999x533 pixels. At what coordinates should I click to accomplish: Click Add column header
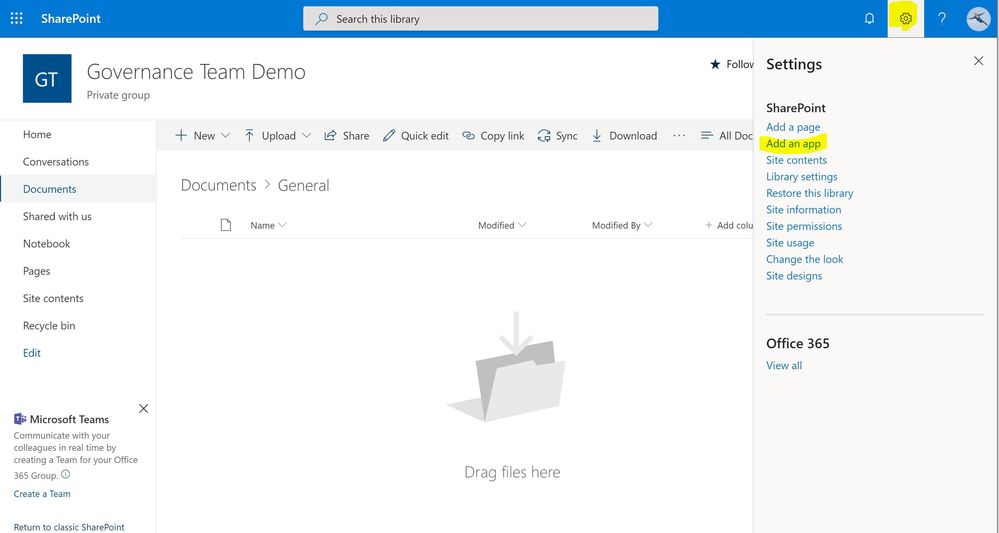tap(729, 225)
